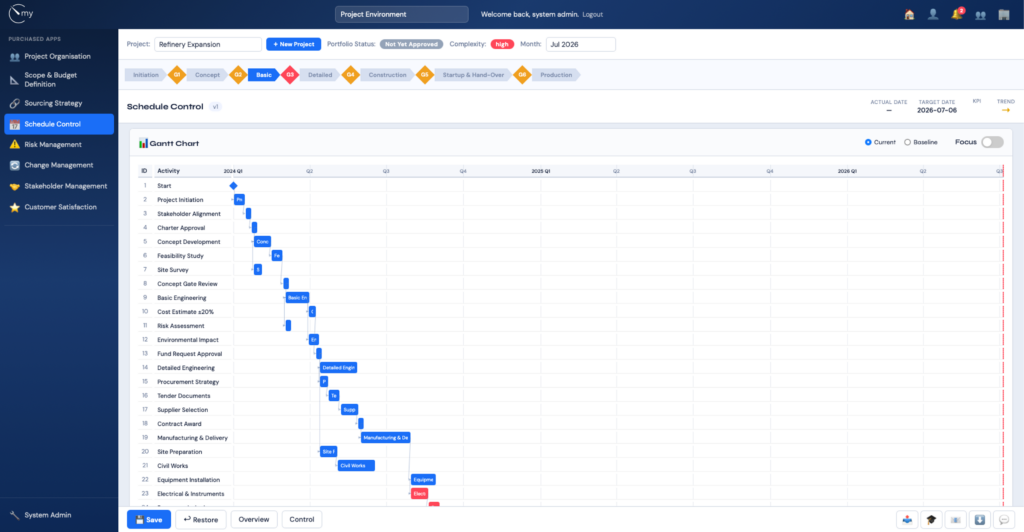Click the Logout link
This screenshot has width=1024, height=532.
tap(592, 14)
